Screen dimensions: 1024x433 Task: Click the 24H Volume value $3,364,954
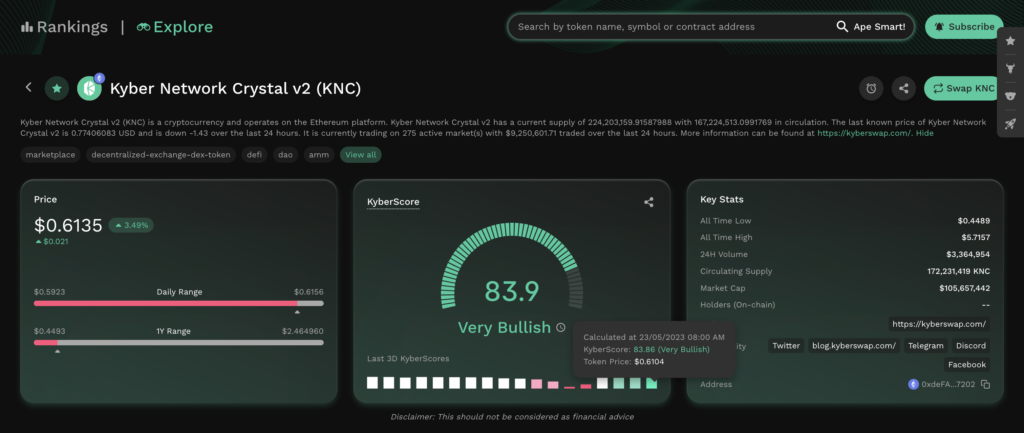point(968,254)
